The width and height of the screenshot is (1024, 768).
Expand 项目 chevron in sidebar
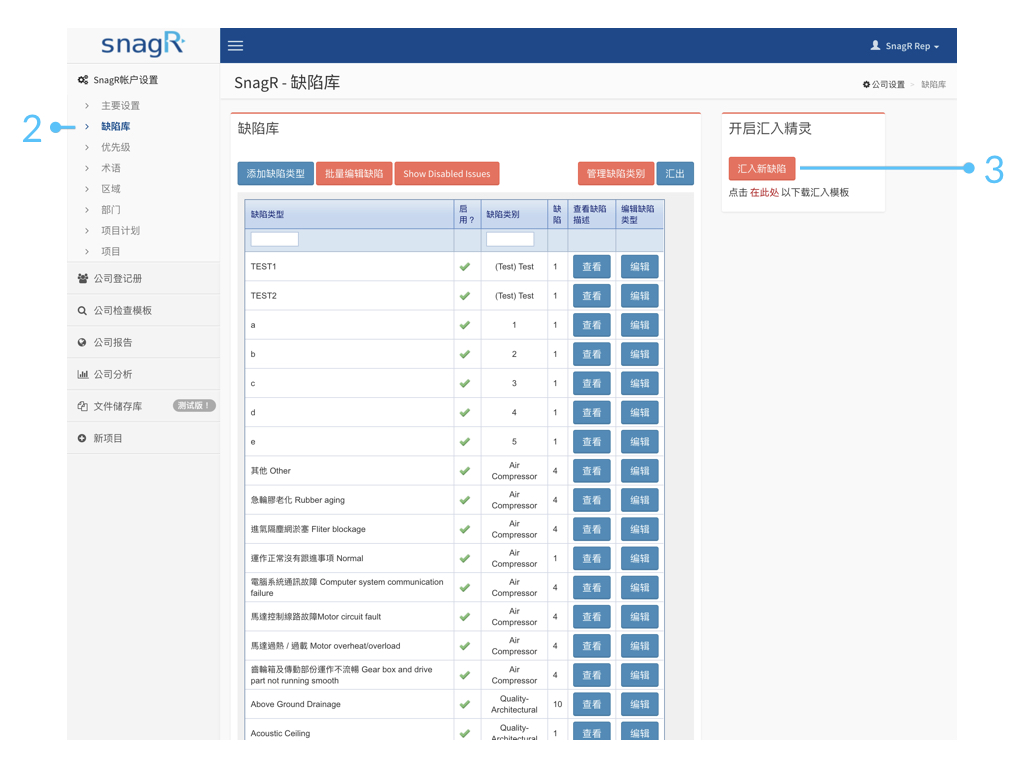click(87, 251)
